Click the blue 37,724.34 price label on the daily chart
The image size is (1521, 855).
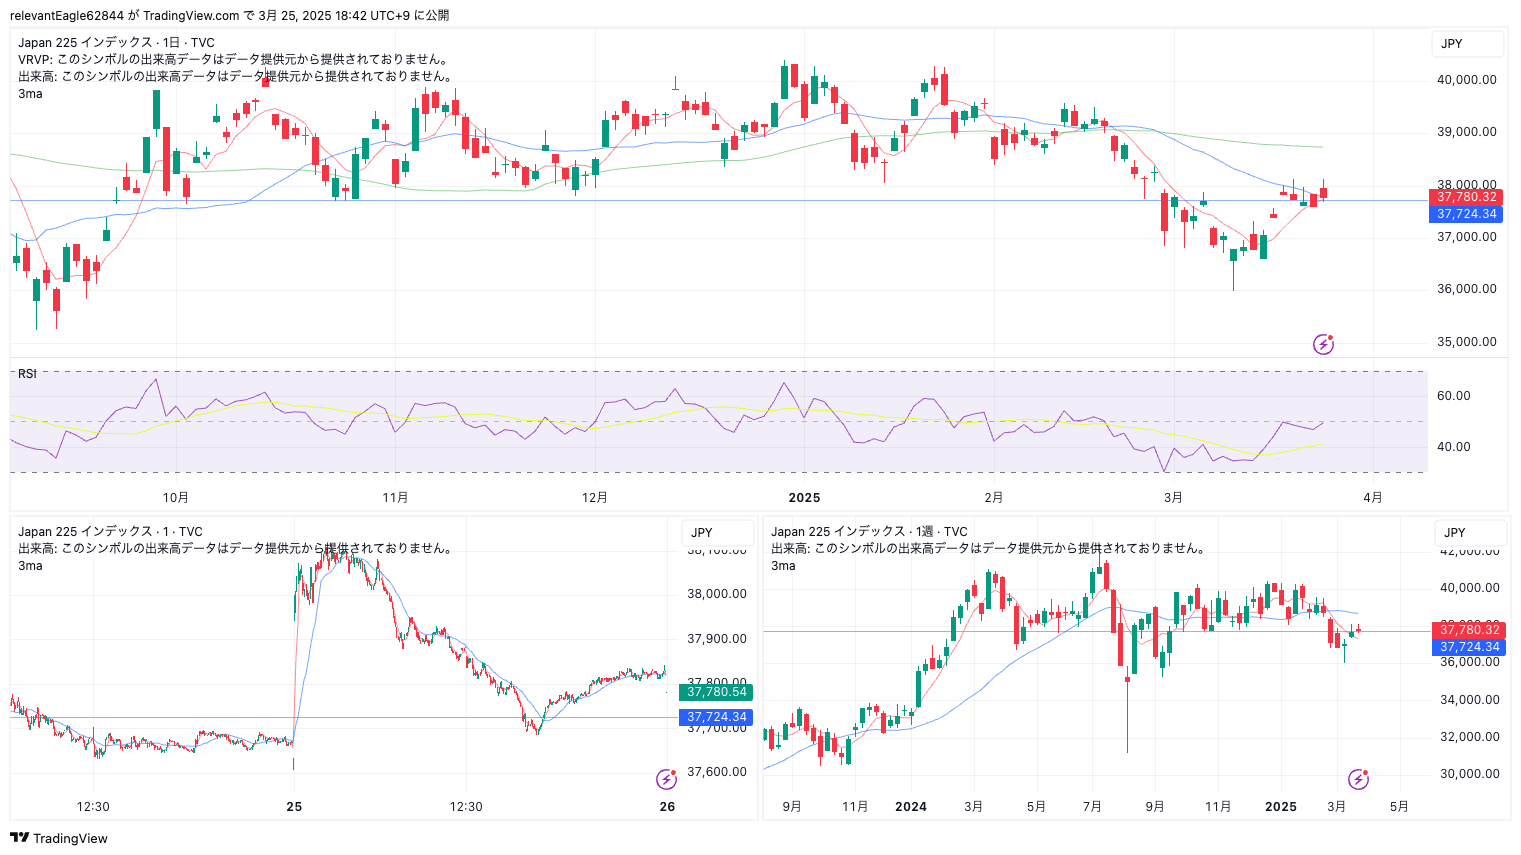1466,214
